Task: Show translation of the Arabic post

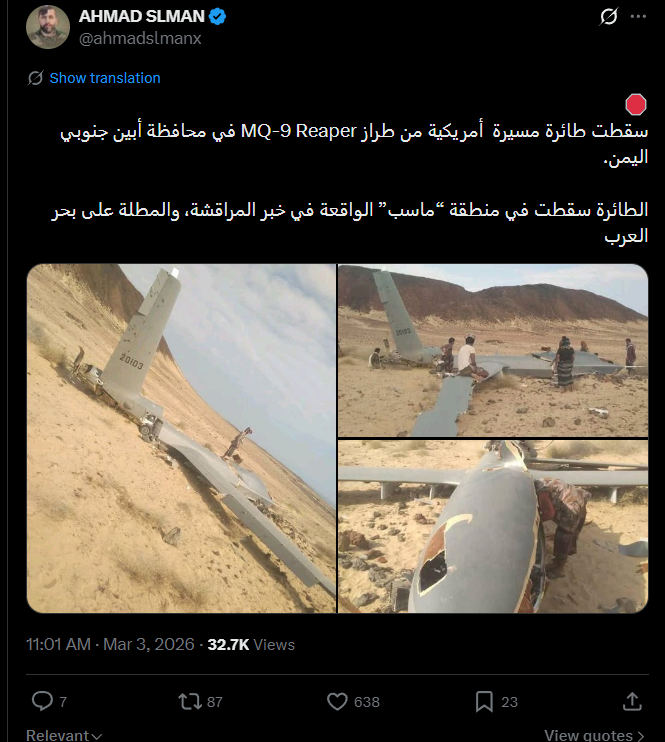Action: click(105, 78)
